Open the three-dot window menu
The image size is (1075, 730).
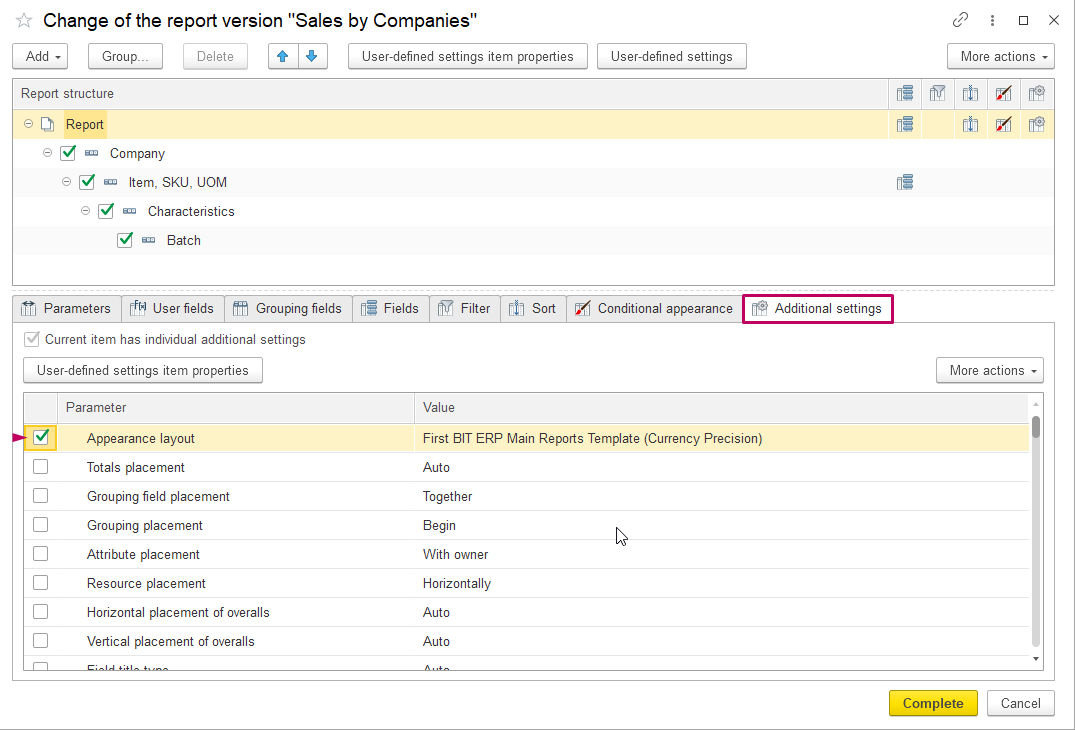[992, 21]
